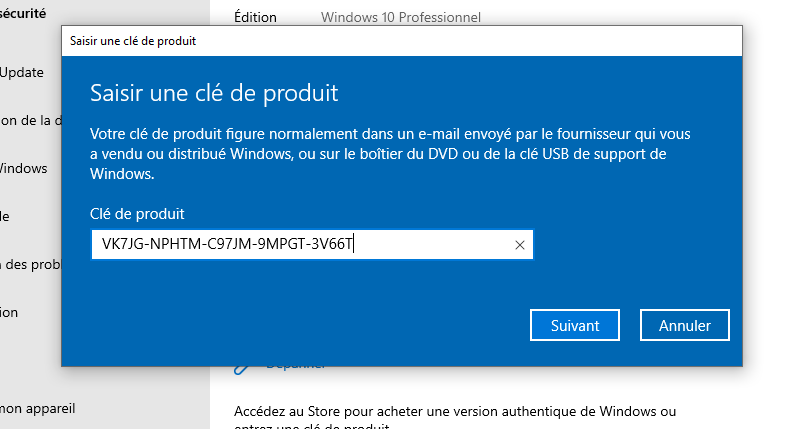Click the "Accédez au Store" text
This screenshot has width=796, height=429.
tap(455, 411)
